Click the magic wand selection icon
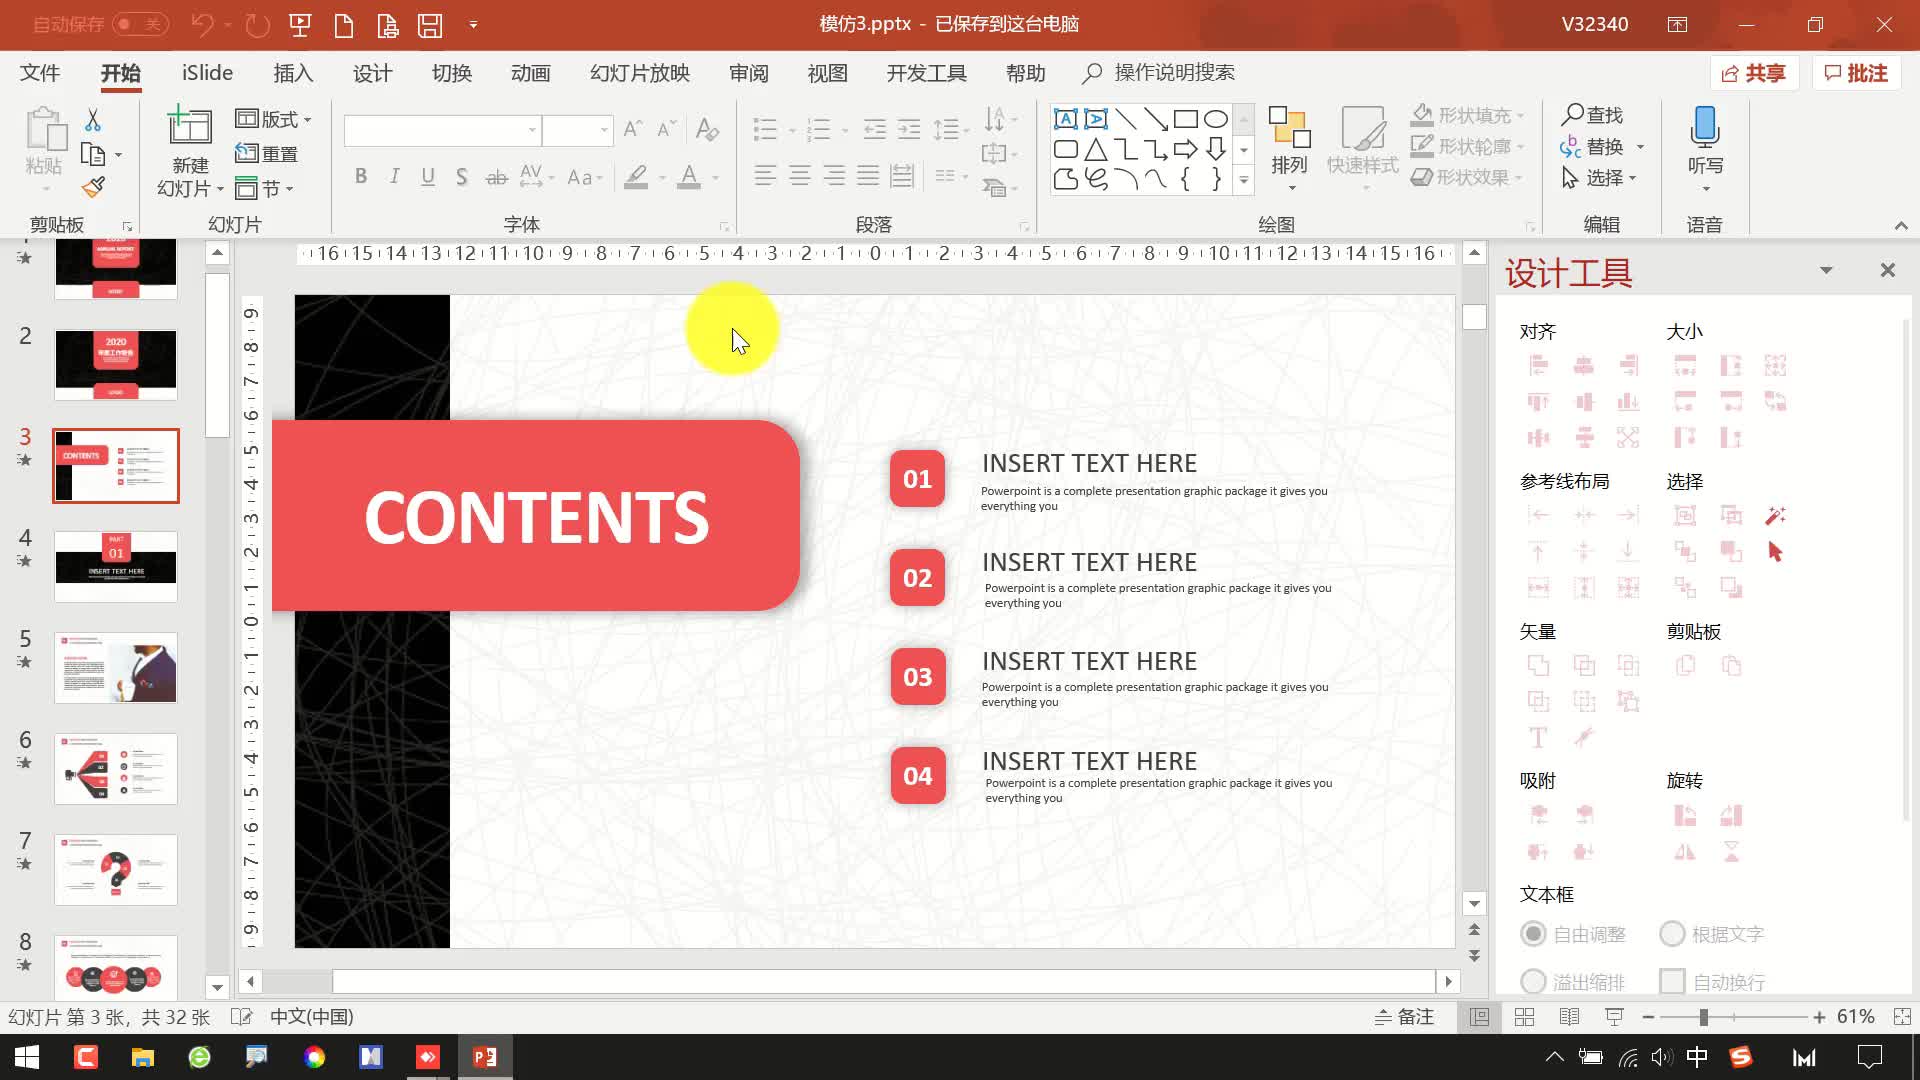The height and width of the screenshot is (1080, 1920). pos(1775,516)
